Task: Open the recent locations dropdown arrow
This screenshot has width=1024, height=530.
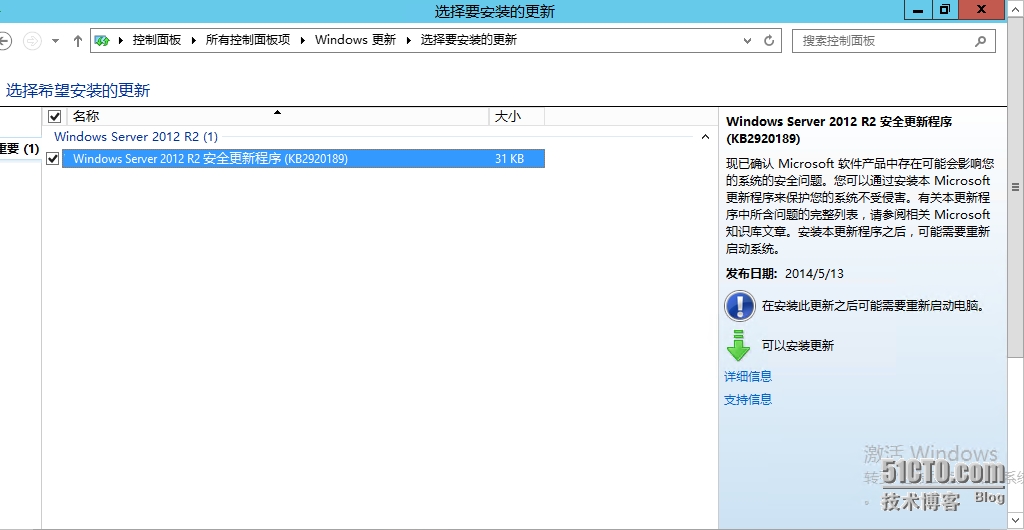Action: (56, 41)
